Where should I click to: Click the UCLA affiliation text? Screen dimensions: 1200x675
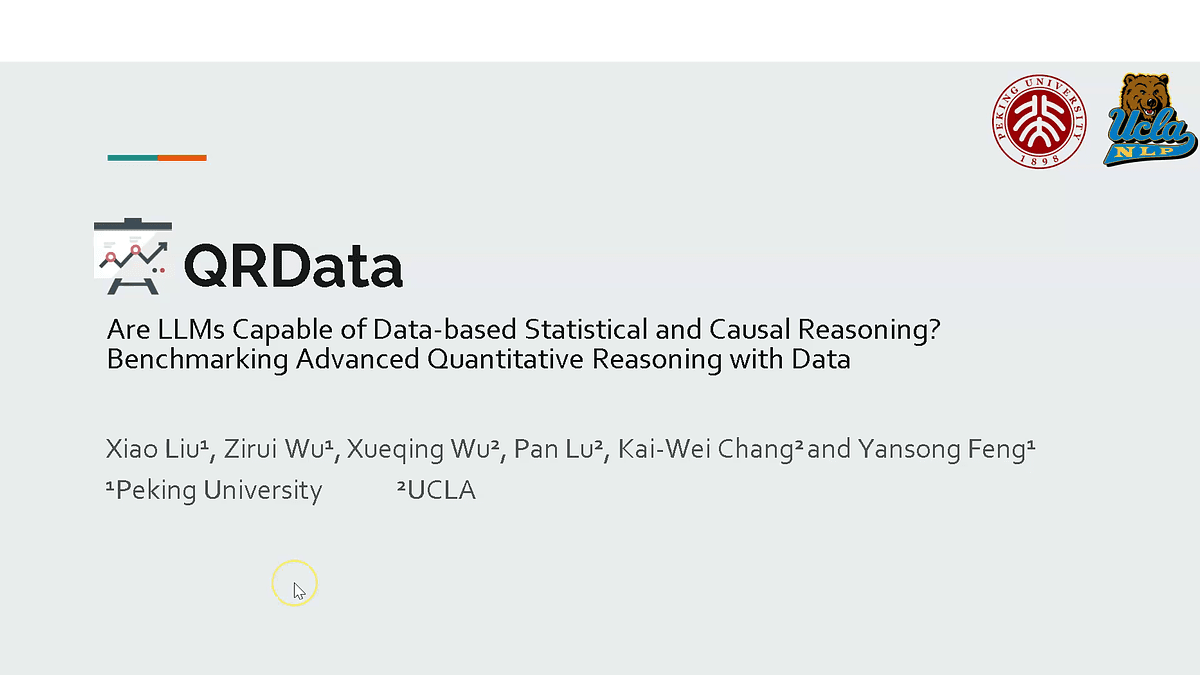pos(436,491)
